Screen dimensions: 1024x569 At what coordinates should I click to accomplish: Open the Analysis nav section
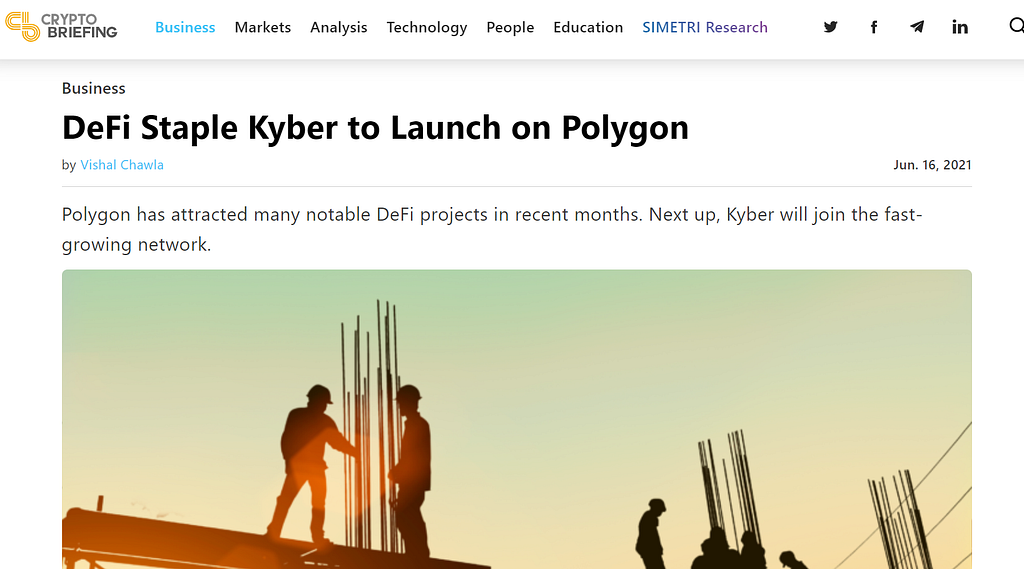point(338,27)
